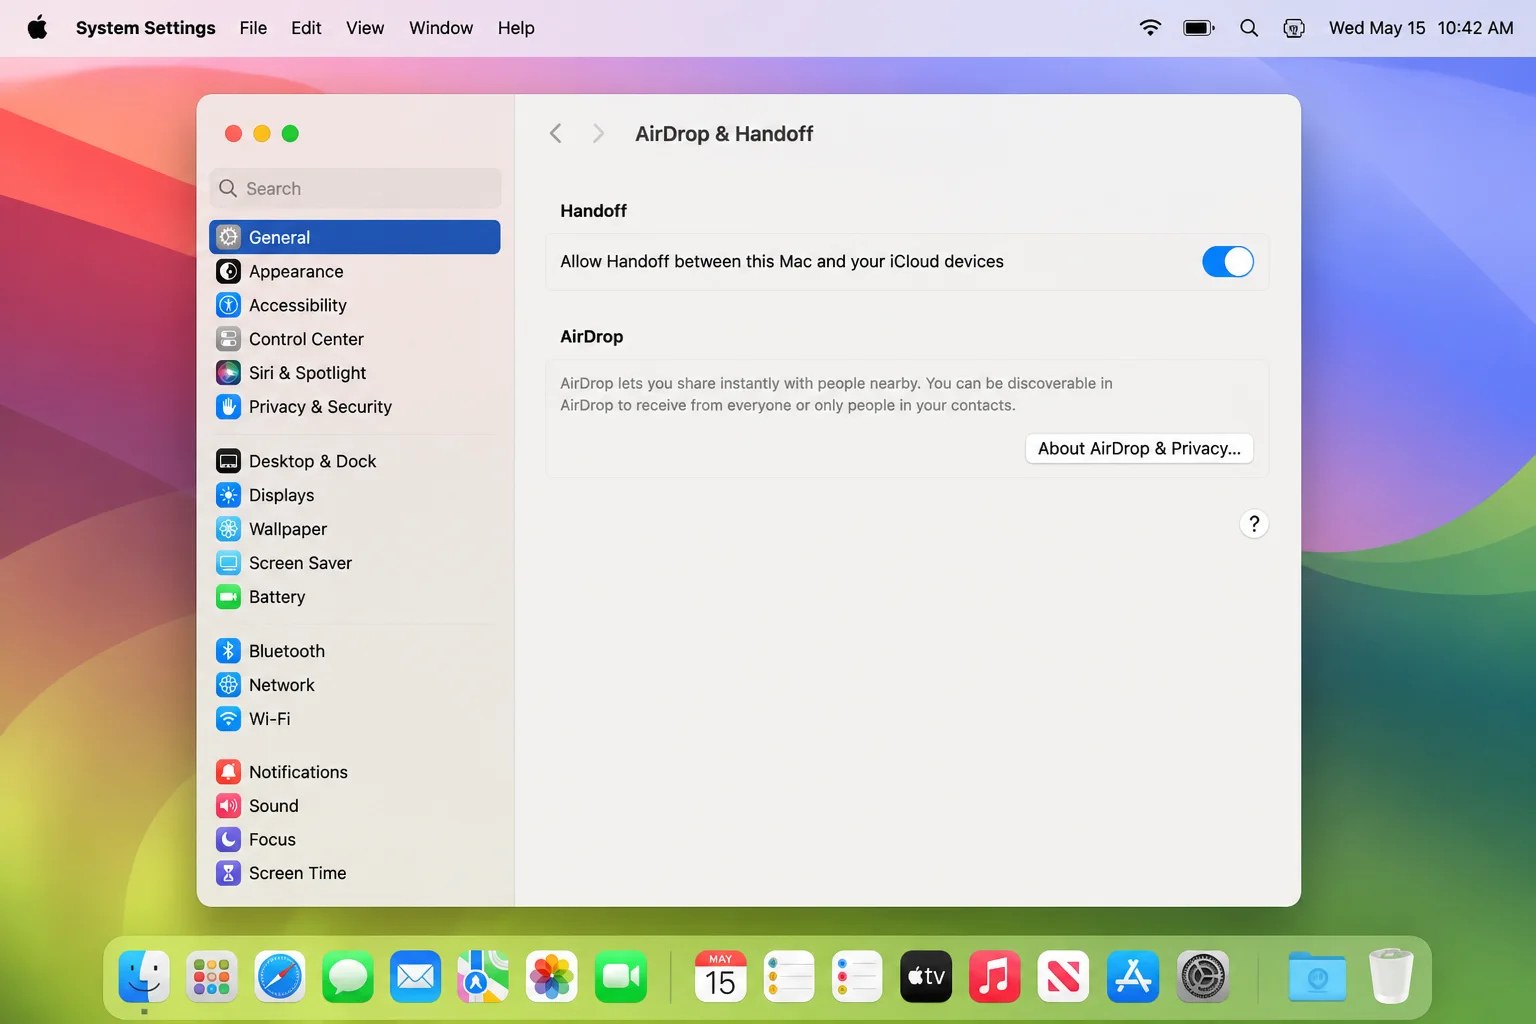
Task: Open Downloads folder in the Dock
Action: 1317,976
